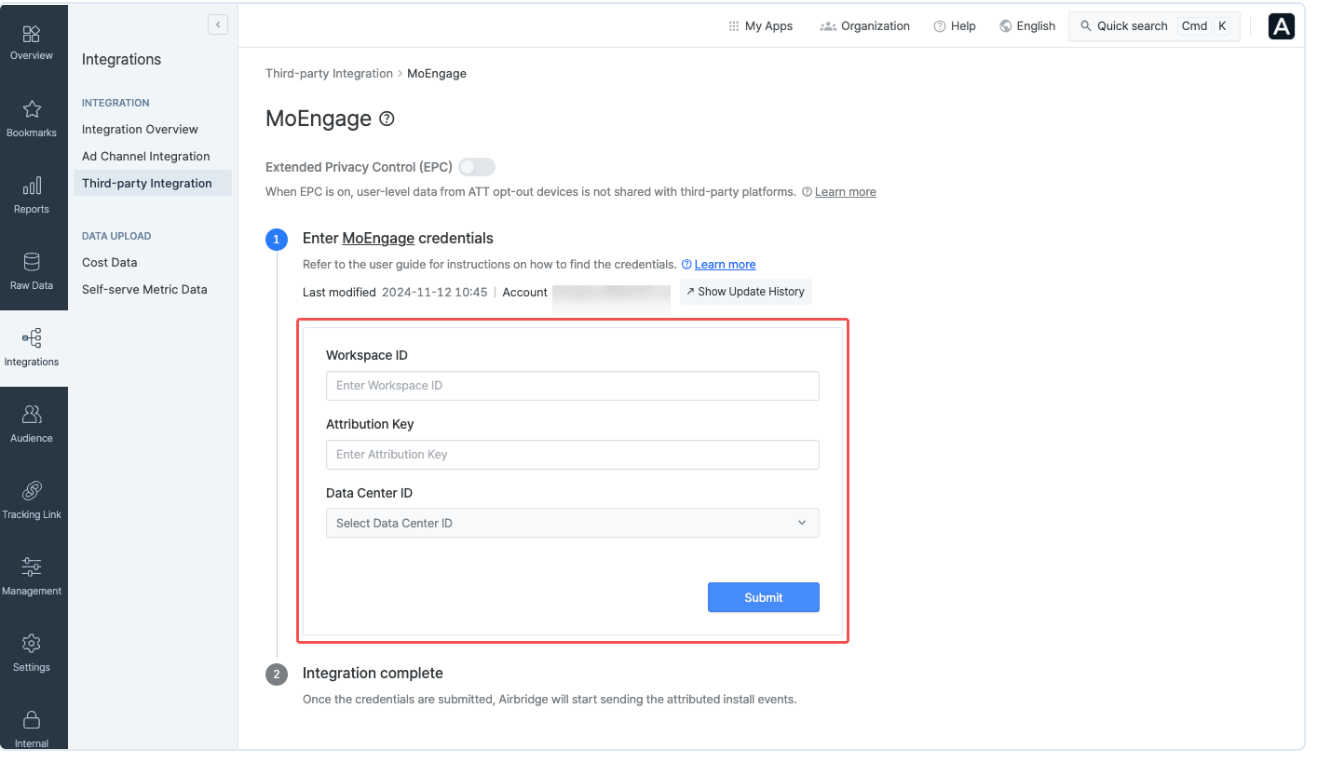Open Self-serve Metric Data page
Screen dimensions: 1326x768
pyautogui.click(x=145, y=289)
